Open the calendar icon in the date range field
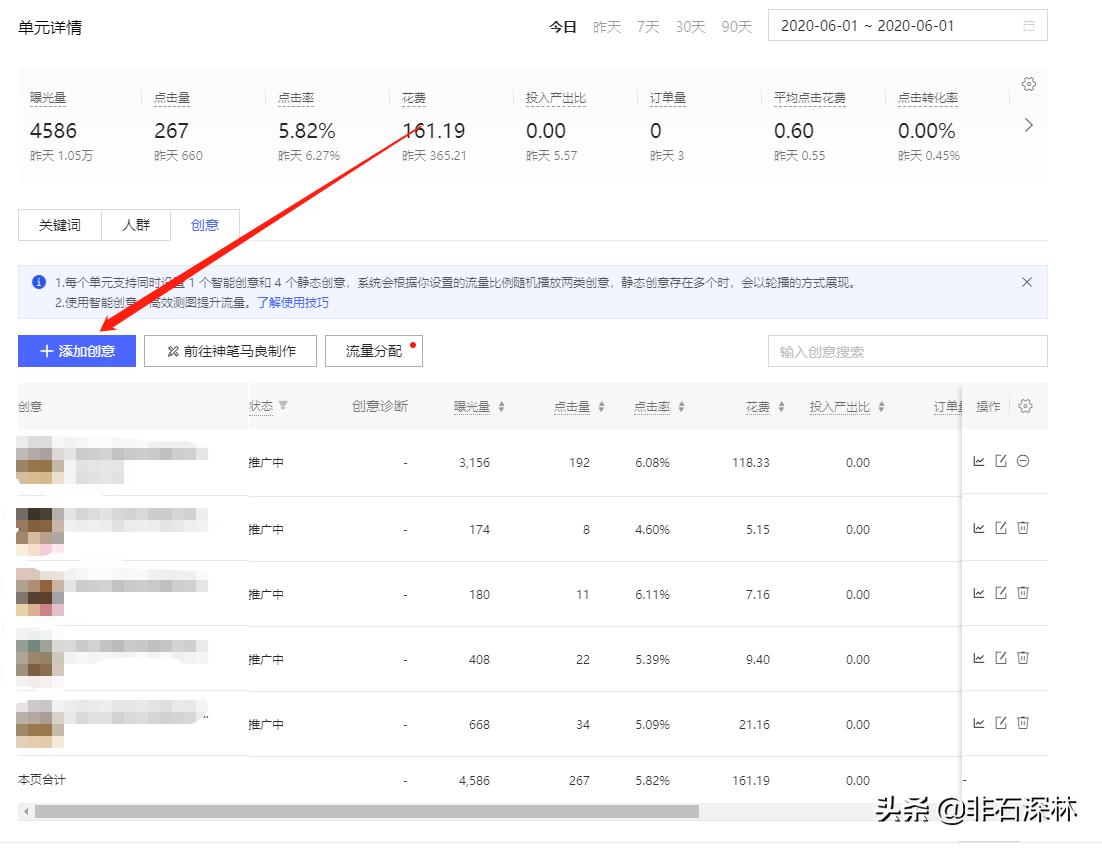Screen dimensions: 1102x848 coord(1029,26)
